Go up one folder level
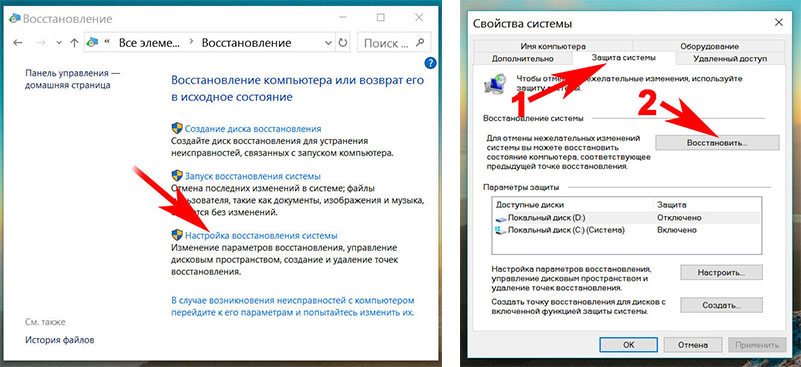Viewport: 801px width, 367px height. [x=74, y=43]
